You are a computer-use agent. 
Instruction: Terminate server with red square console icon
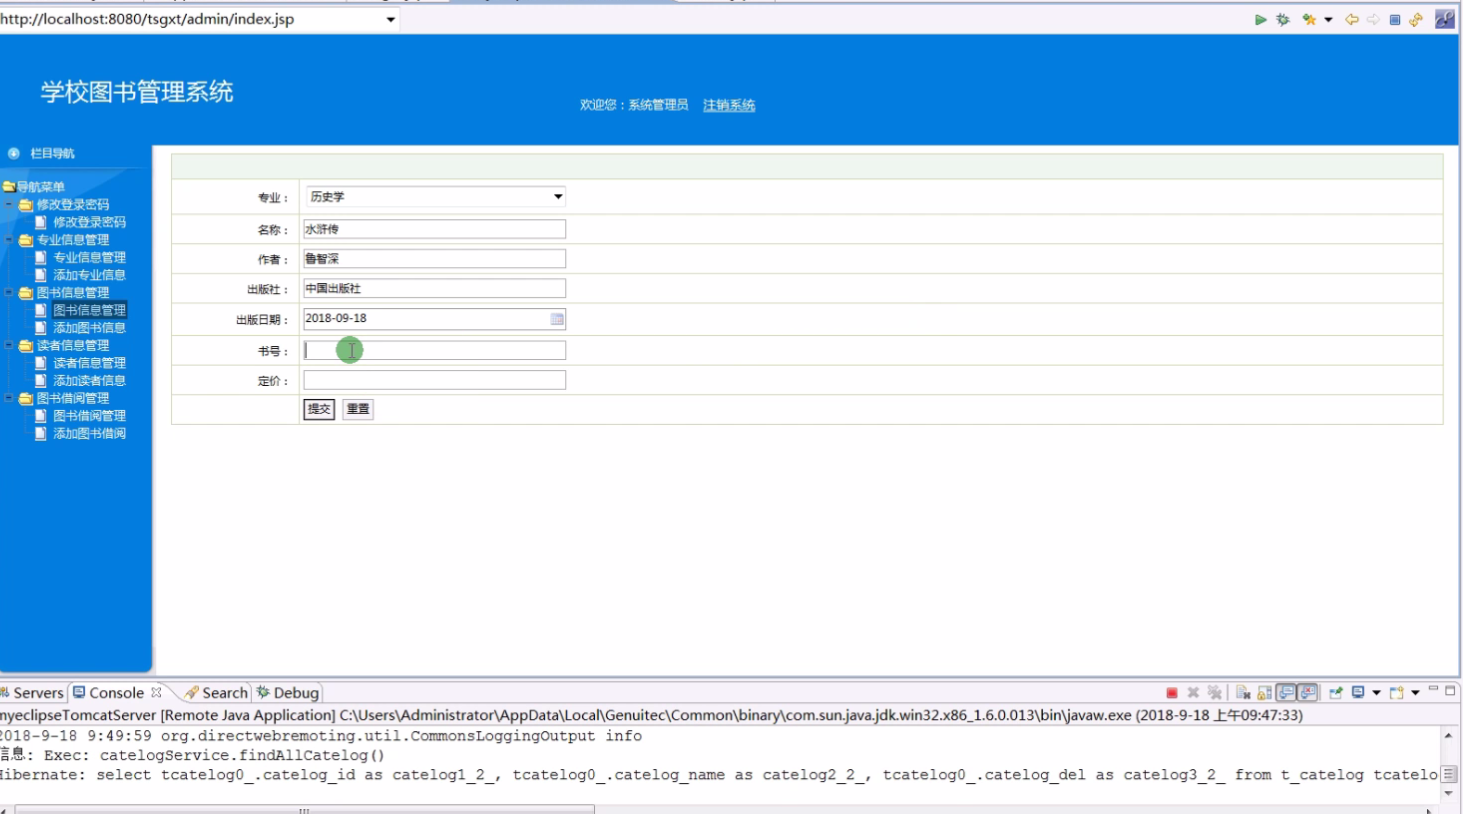pos(1172,692)
